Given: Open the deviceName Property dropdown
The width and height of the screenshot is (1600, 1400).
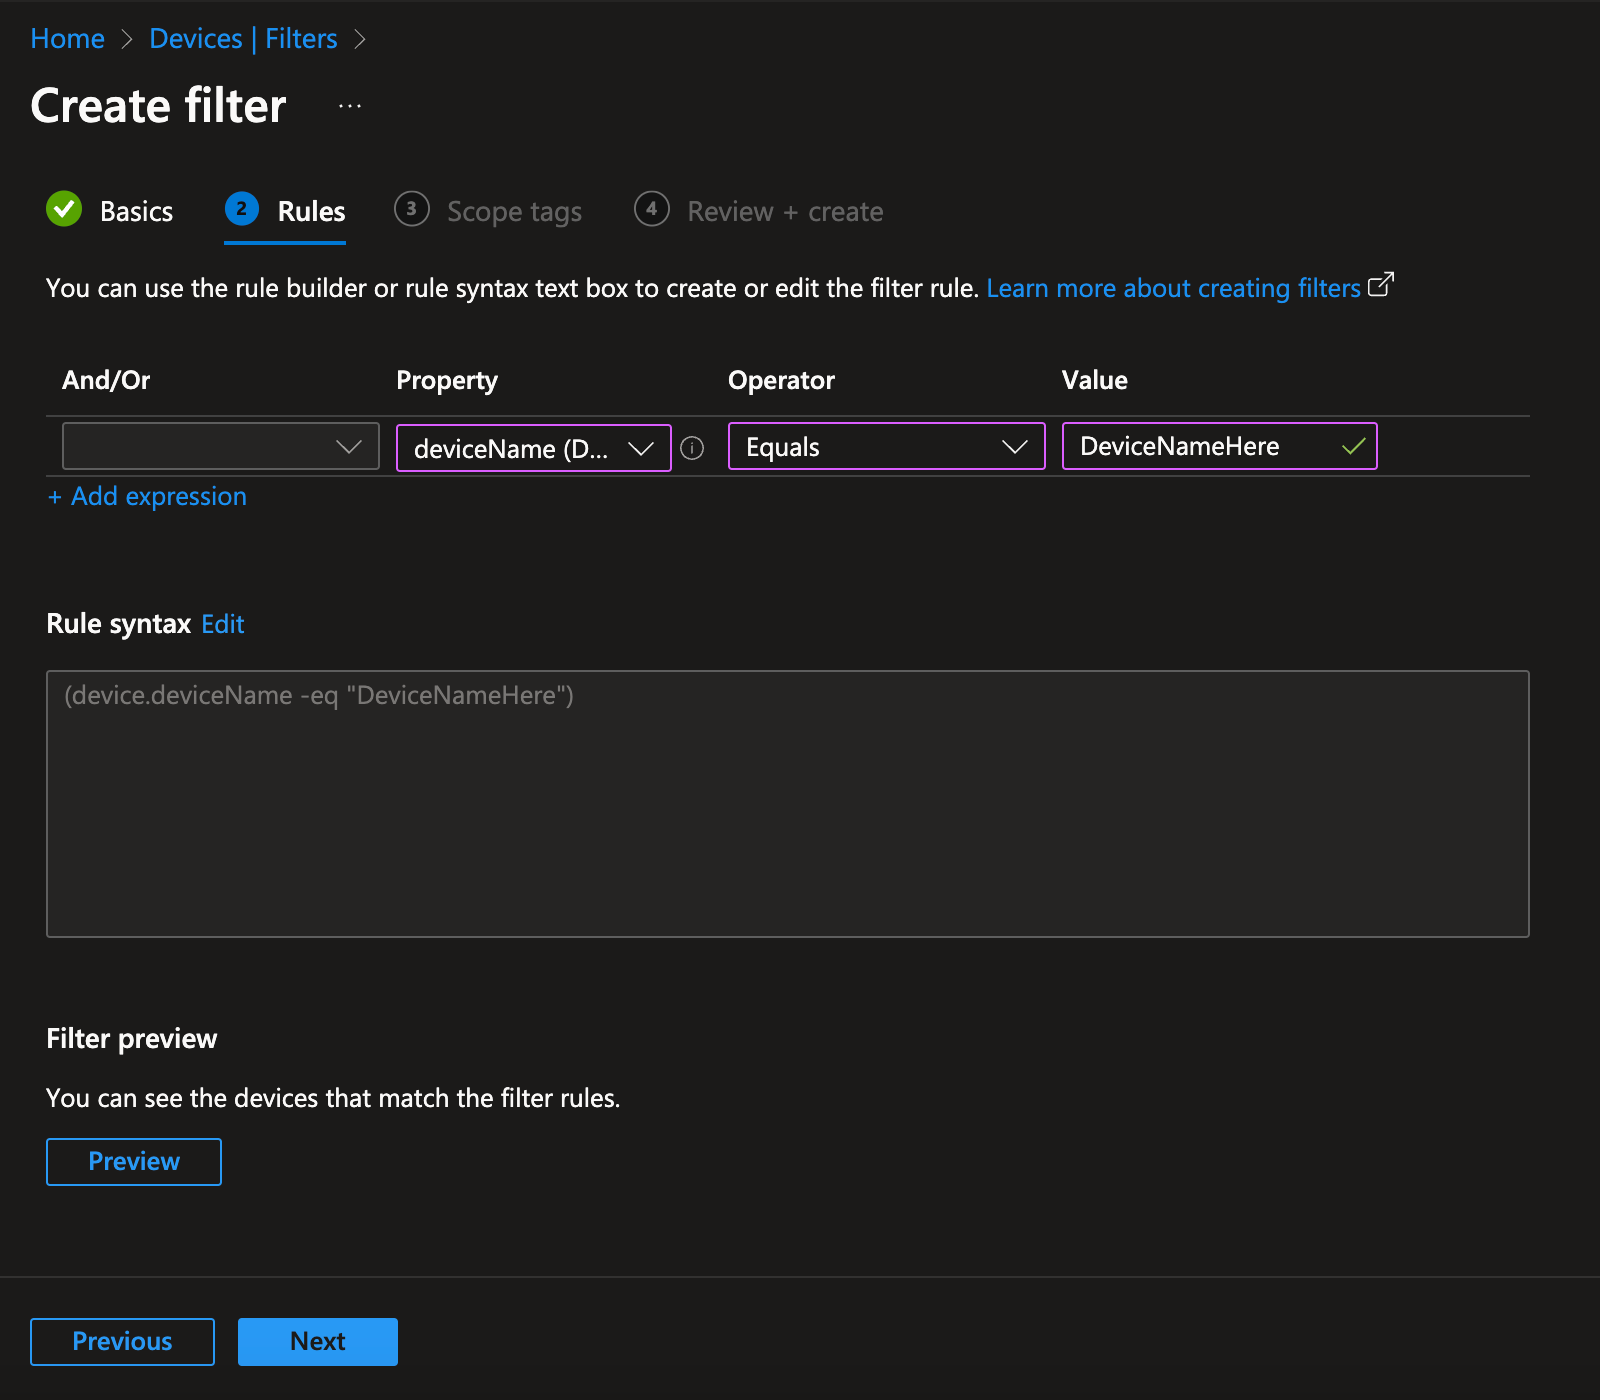Looking at the screenshot, I should click(x=533, y=448).
